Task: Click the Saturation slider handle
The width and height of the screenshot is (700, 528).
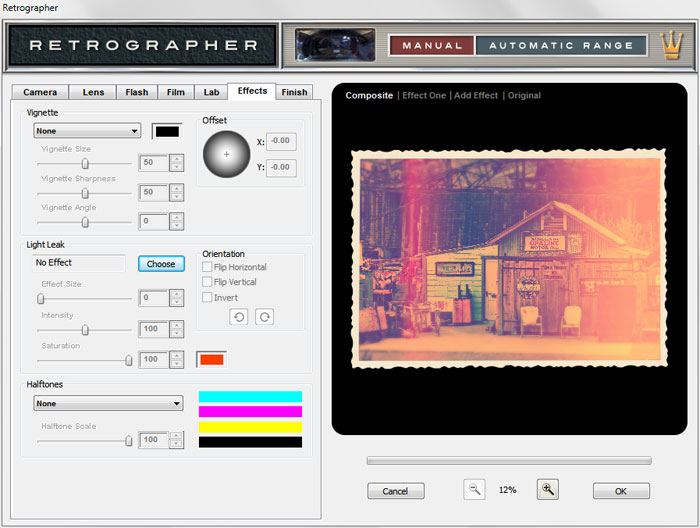Action: (x=129, y=360)
